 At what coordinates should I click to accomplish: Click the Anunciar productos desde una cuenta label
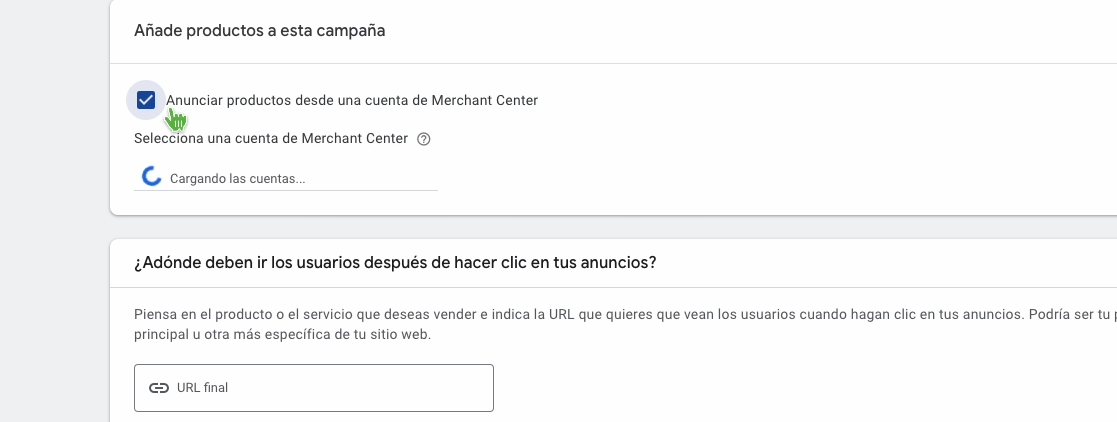pyautogui.click(x=352, y=100)
